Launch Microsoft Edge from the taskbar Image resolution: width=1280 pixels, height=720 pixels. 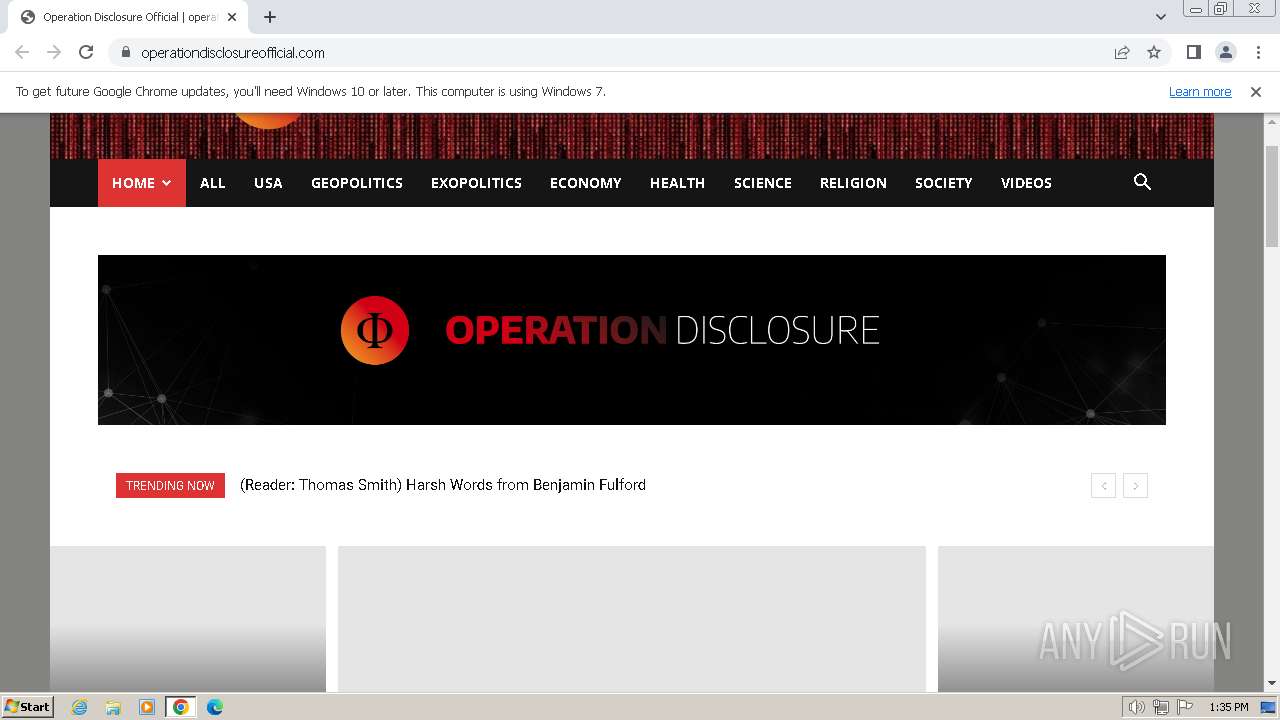[215, 707]
